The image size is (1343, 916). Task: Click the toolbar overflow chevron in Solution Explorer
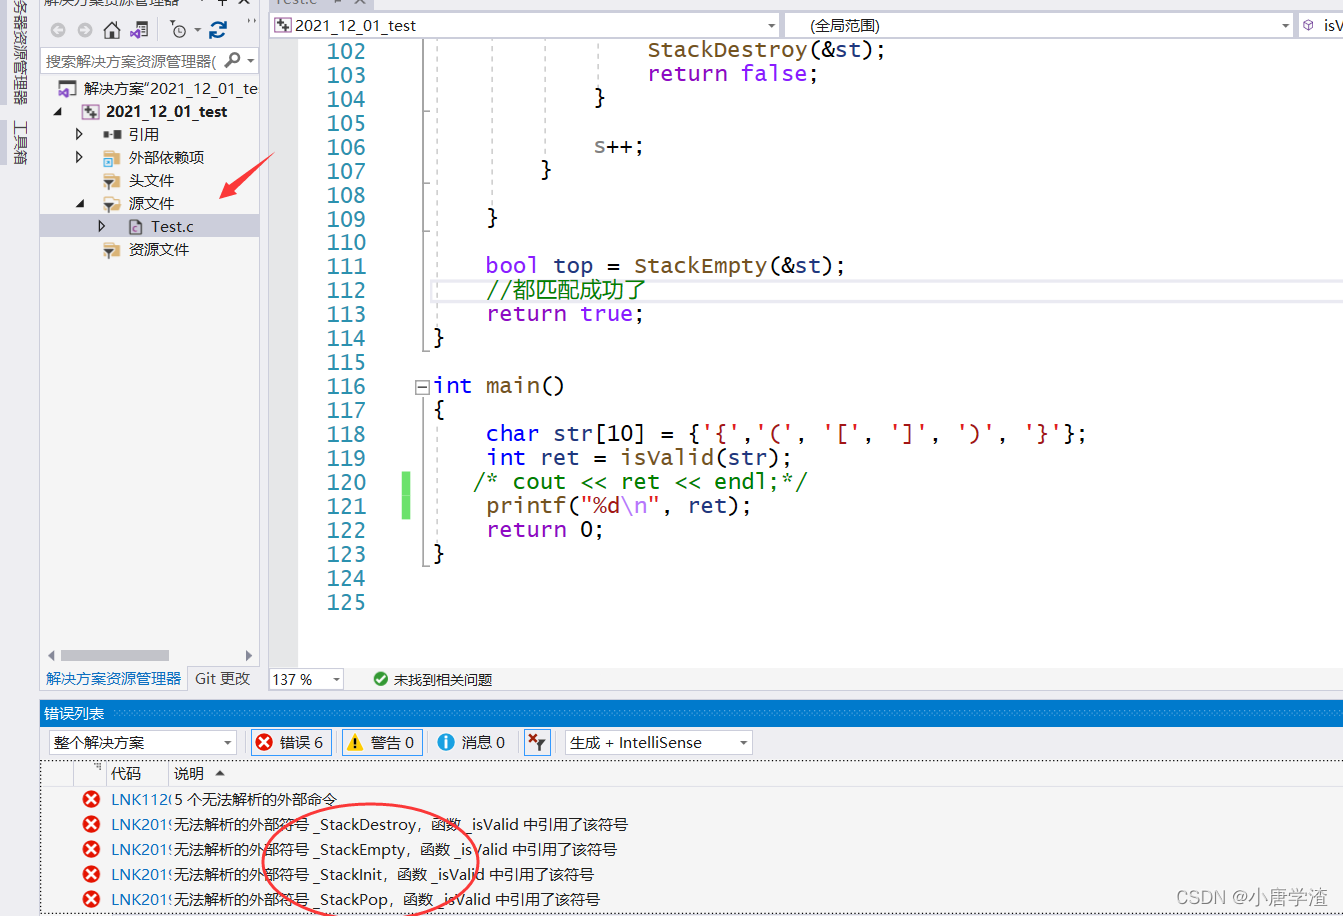(250, 22)
